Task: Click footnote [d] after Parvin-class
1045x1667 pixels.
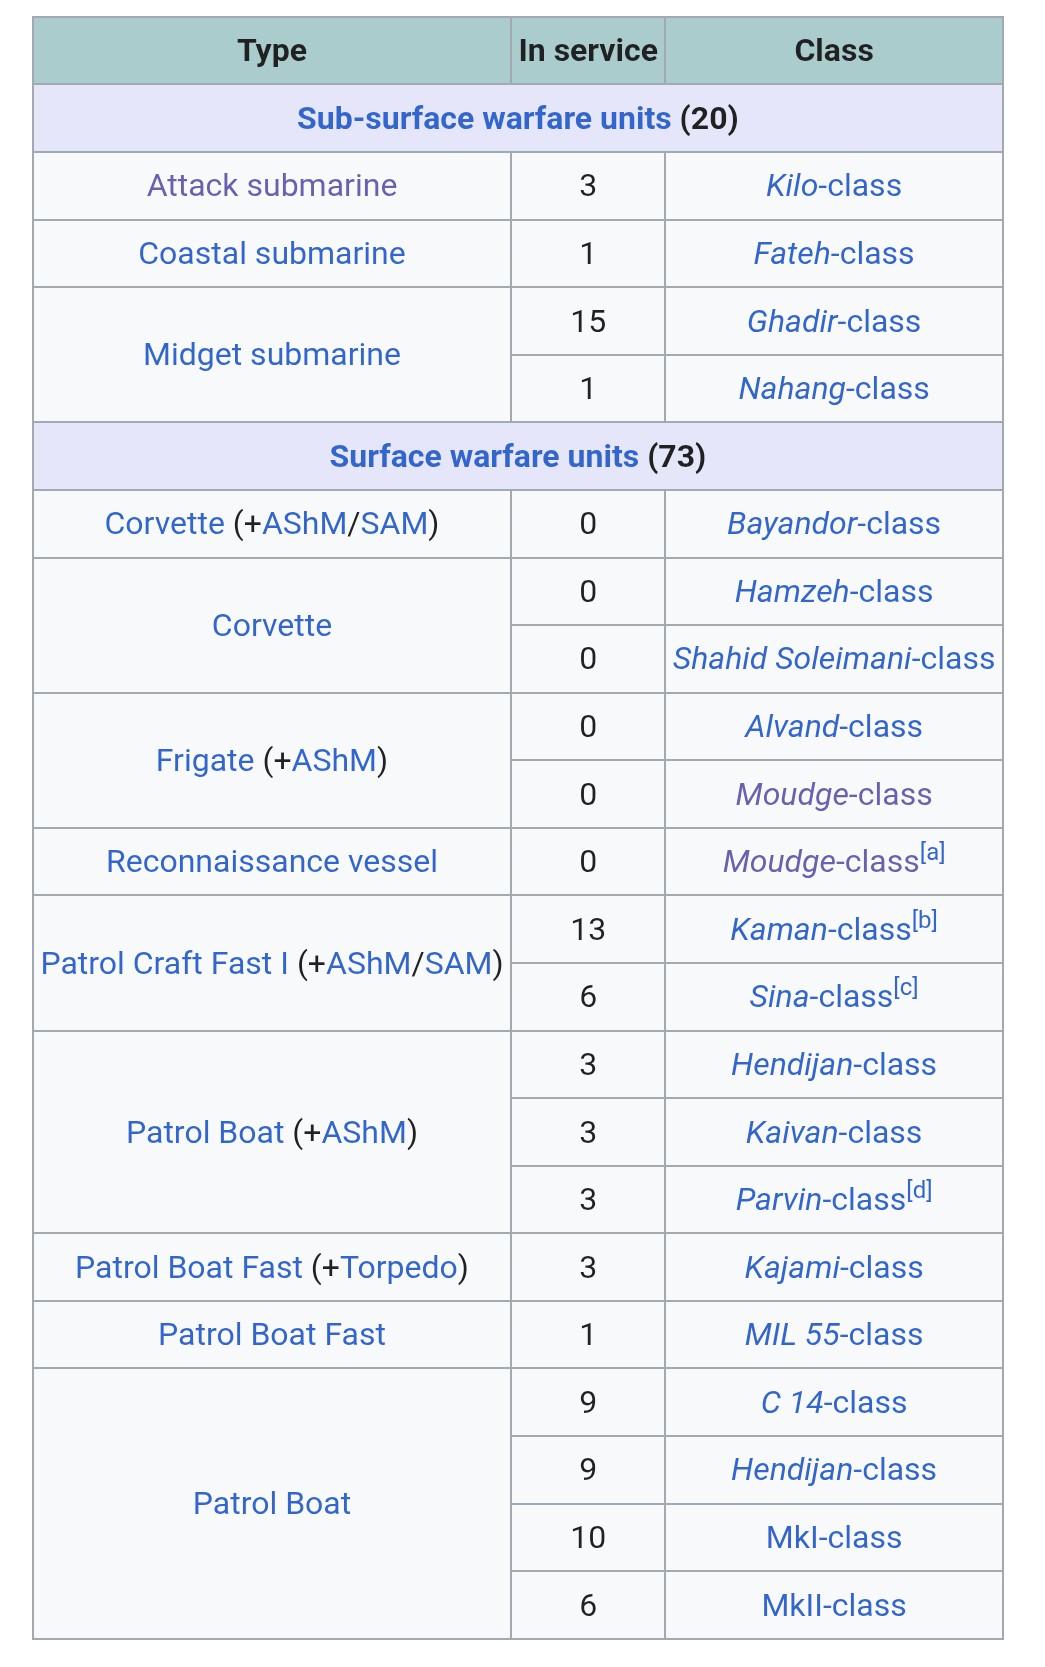Action: coord(920,1190)
